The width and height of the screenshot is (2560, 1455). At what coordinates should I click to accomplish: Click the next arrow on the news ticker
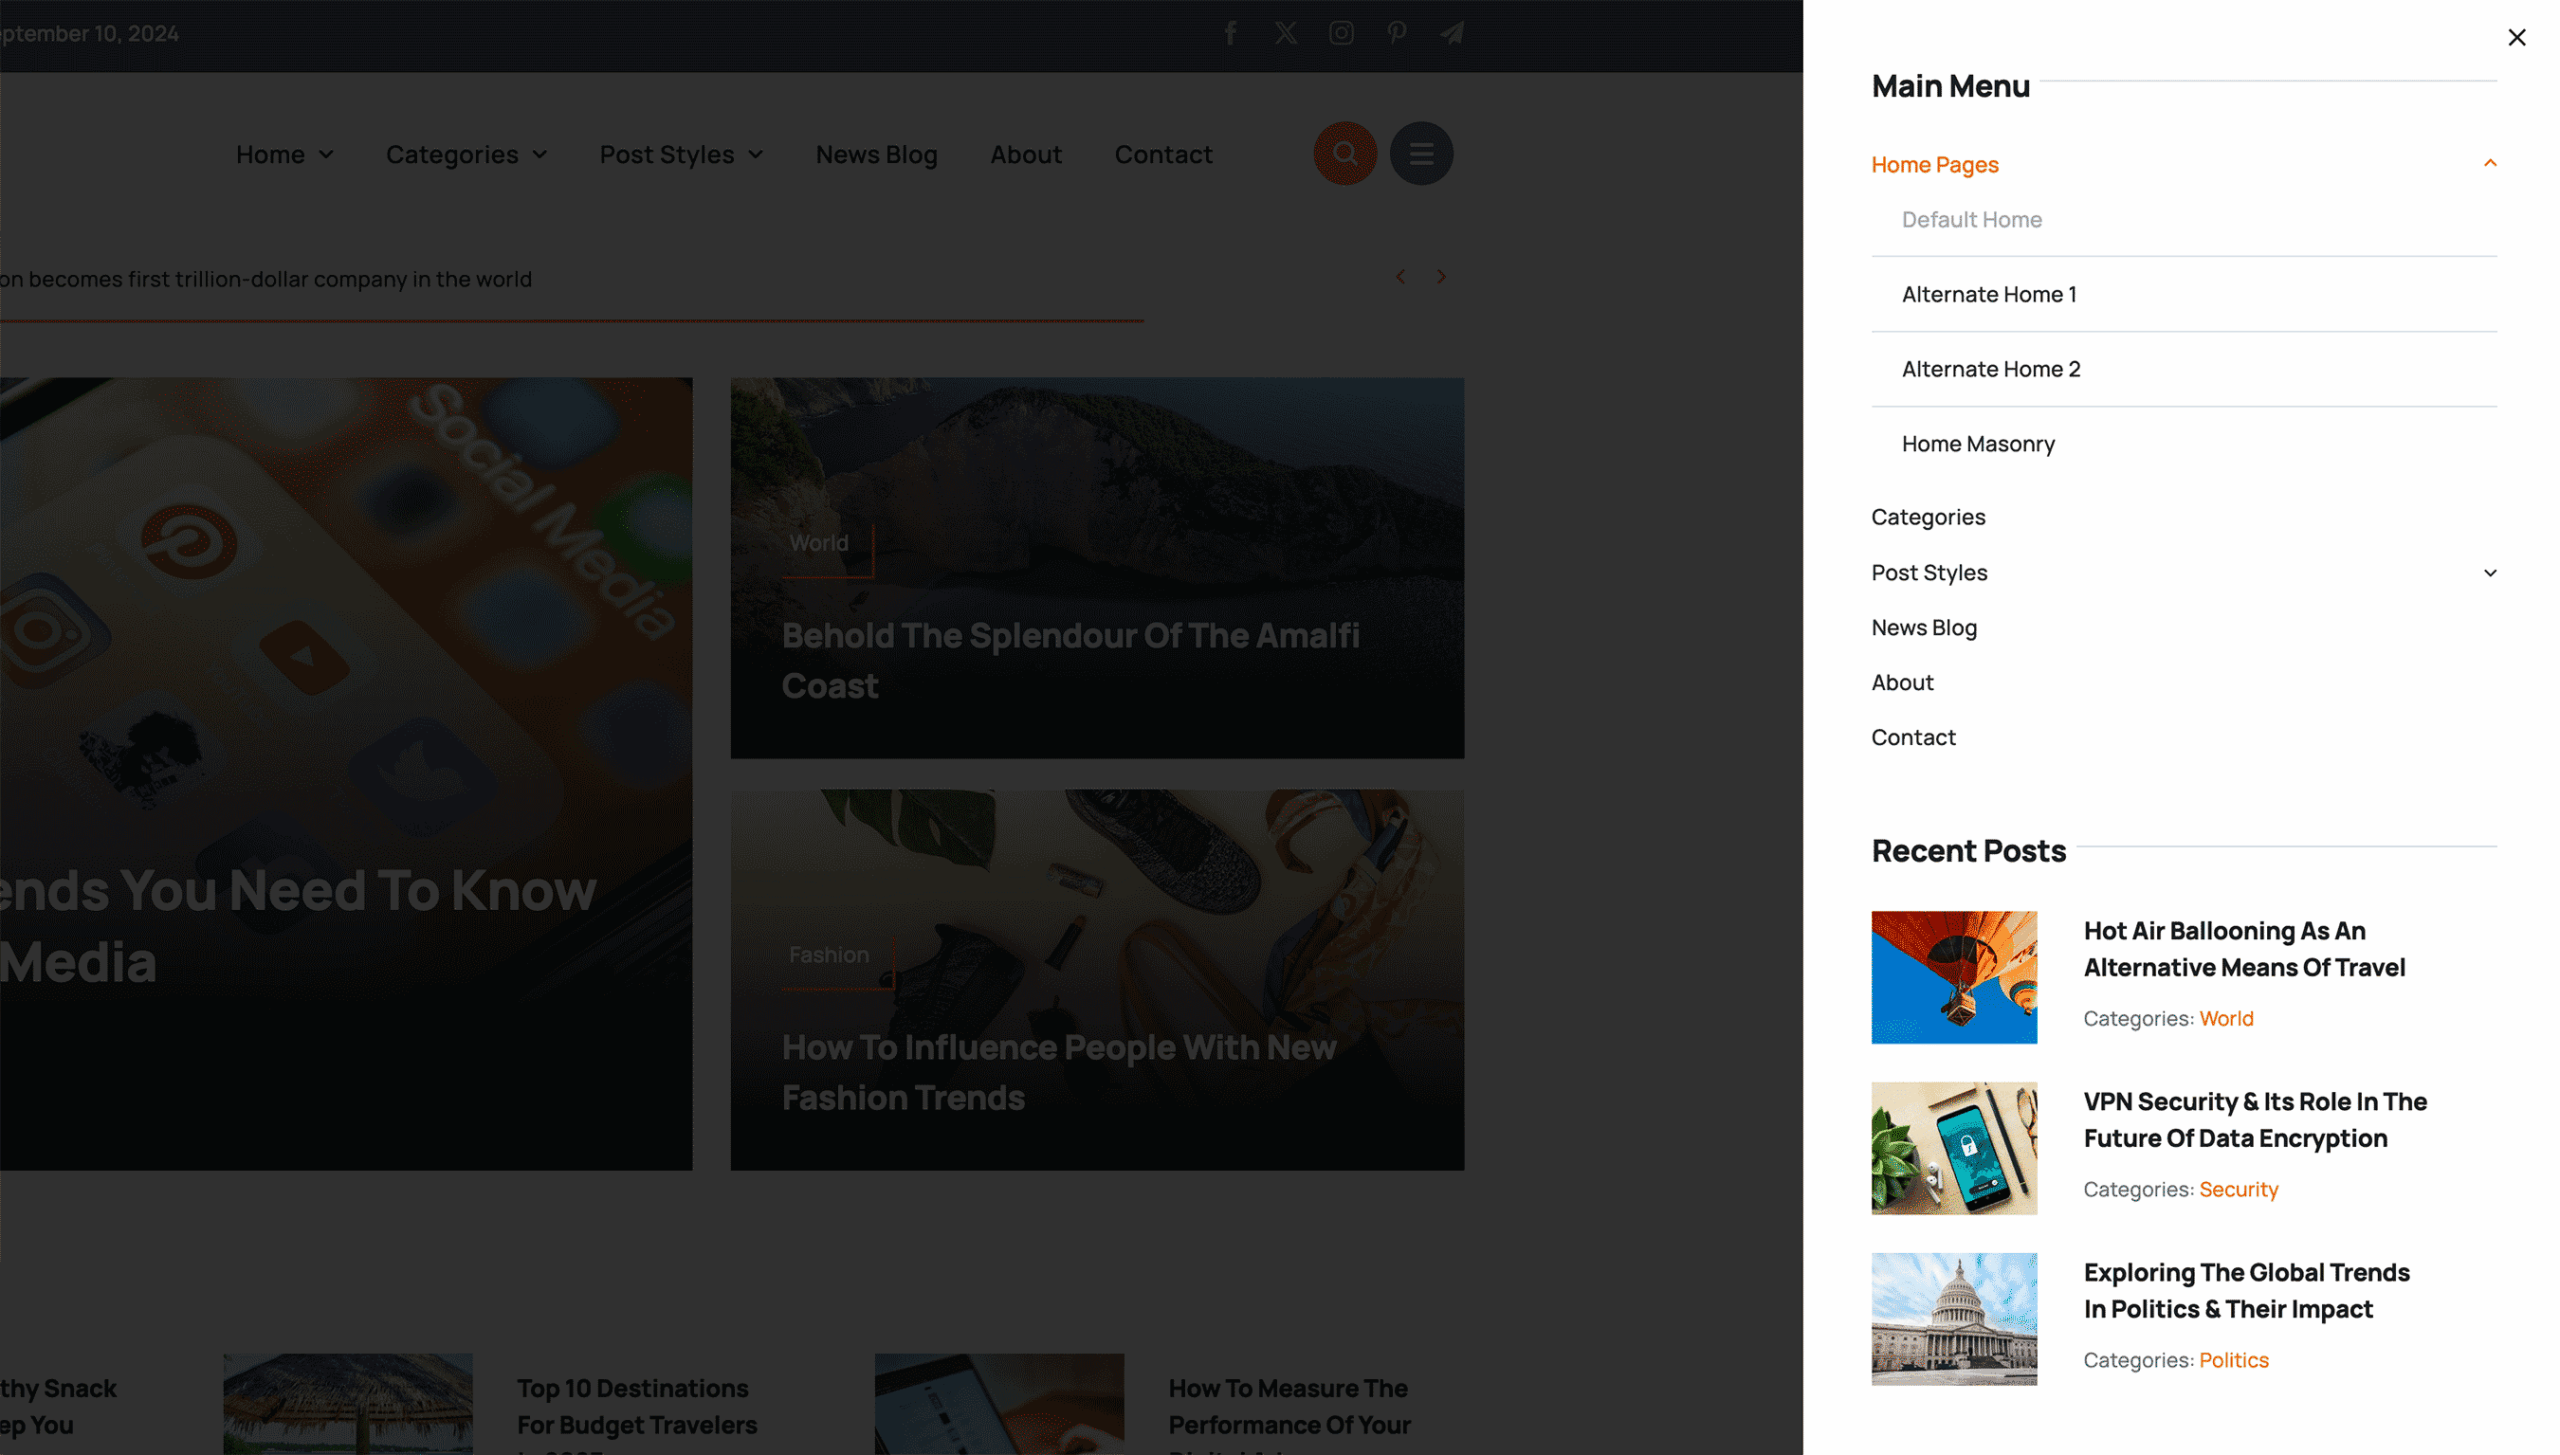(1441, 277)
